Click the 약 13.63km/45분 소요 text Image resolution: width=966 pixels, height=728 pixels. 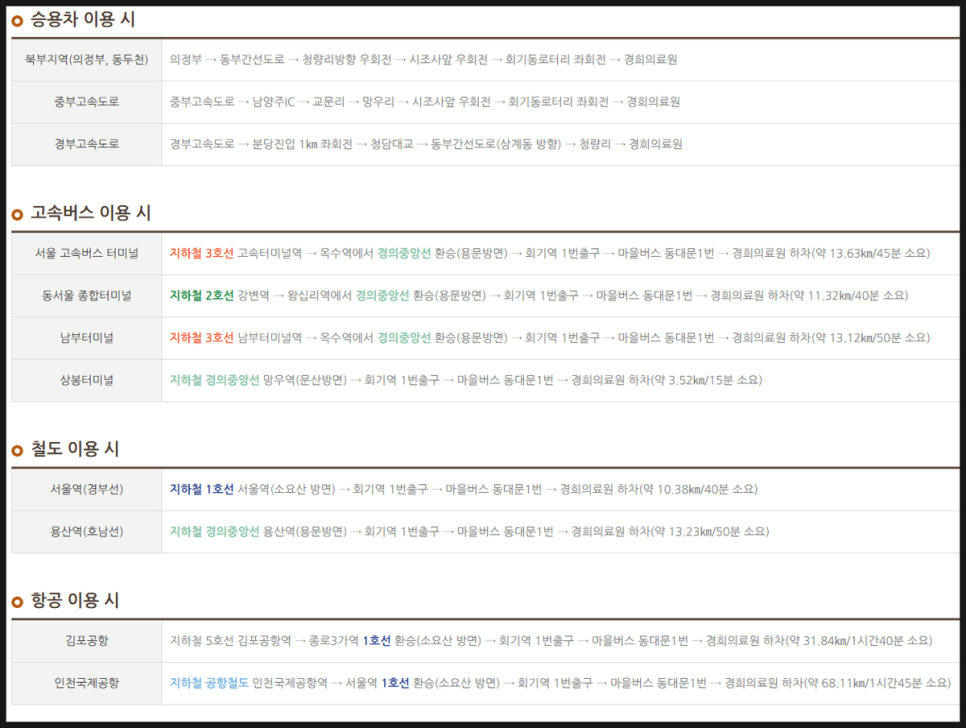coord(871,253)
